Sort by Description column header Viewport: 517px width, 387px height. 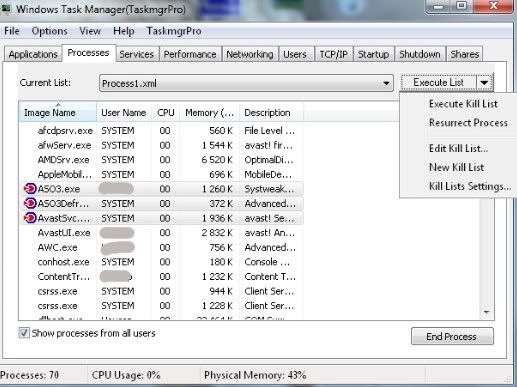(x=271, y=112)
